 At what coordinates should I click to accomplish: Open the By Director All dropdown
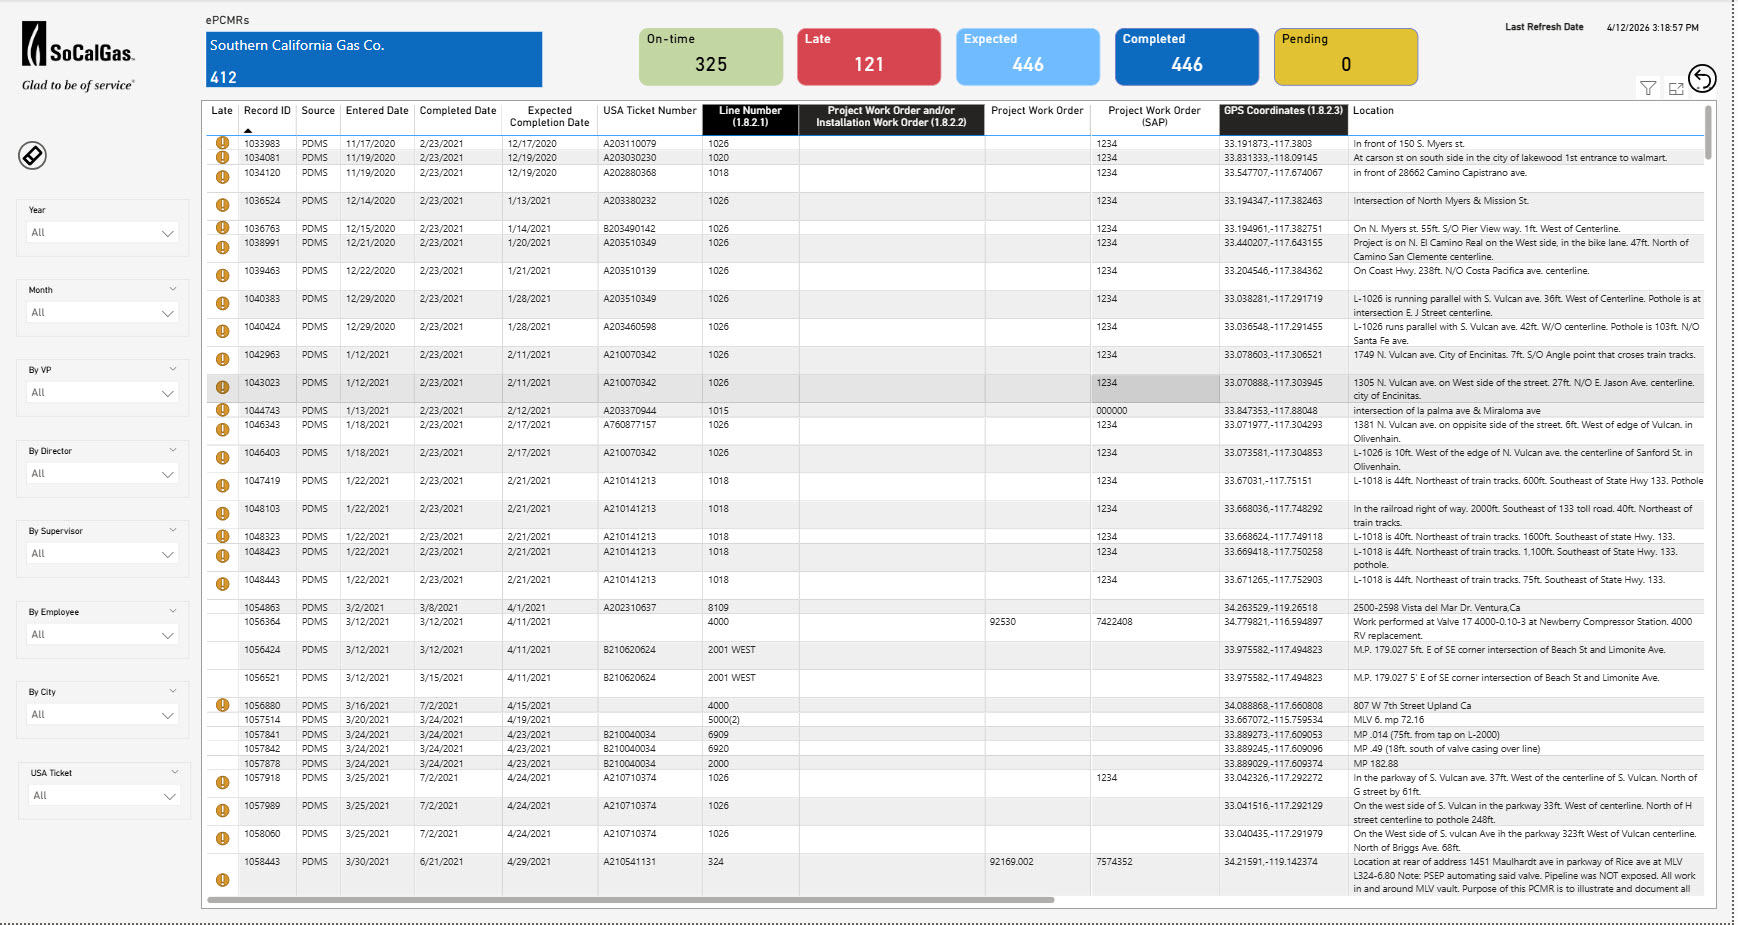click(x=103, y=474)
